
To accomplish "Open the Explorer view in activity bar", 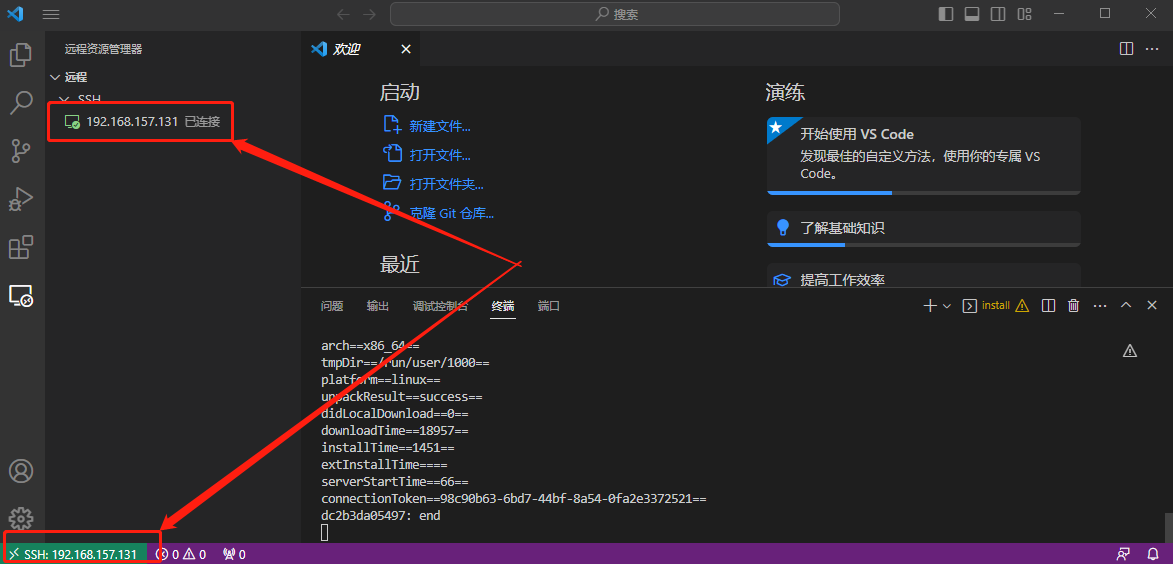I will click(21, 55).
